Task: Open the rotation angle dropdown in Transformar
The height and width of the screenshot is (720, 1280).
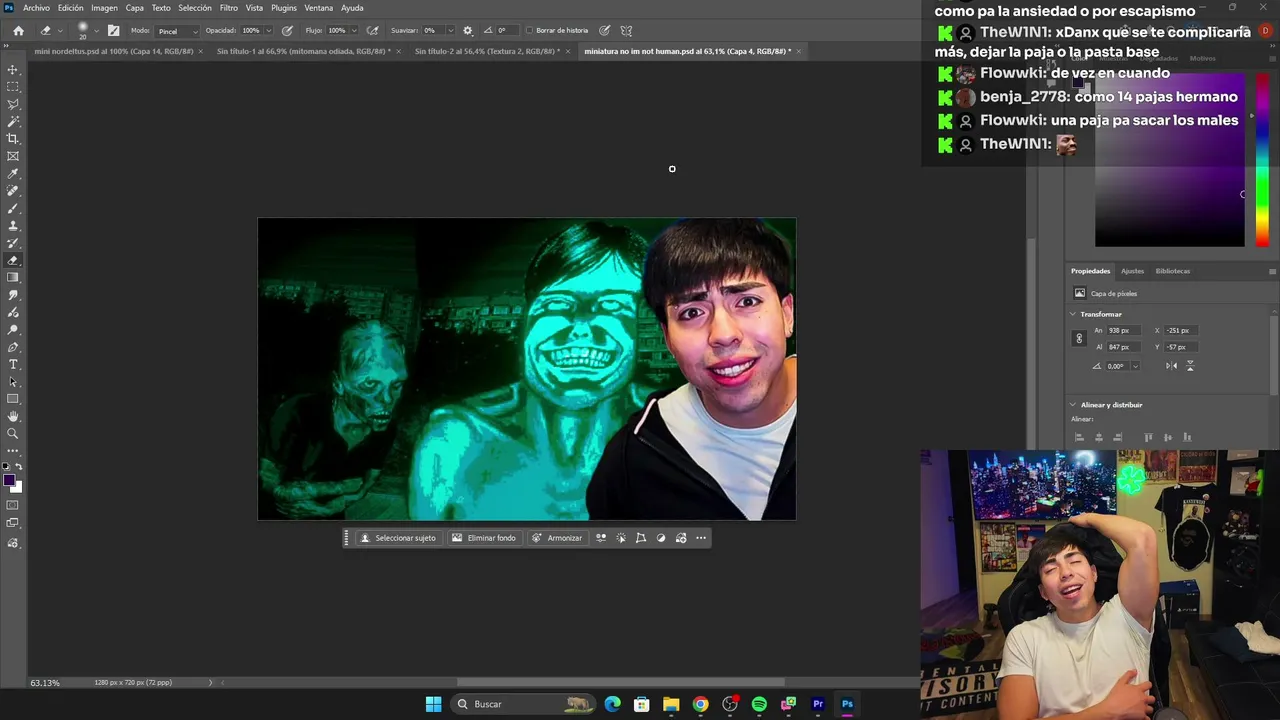Action: click(x=1135, y=366)
